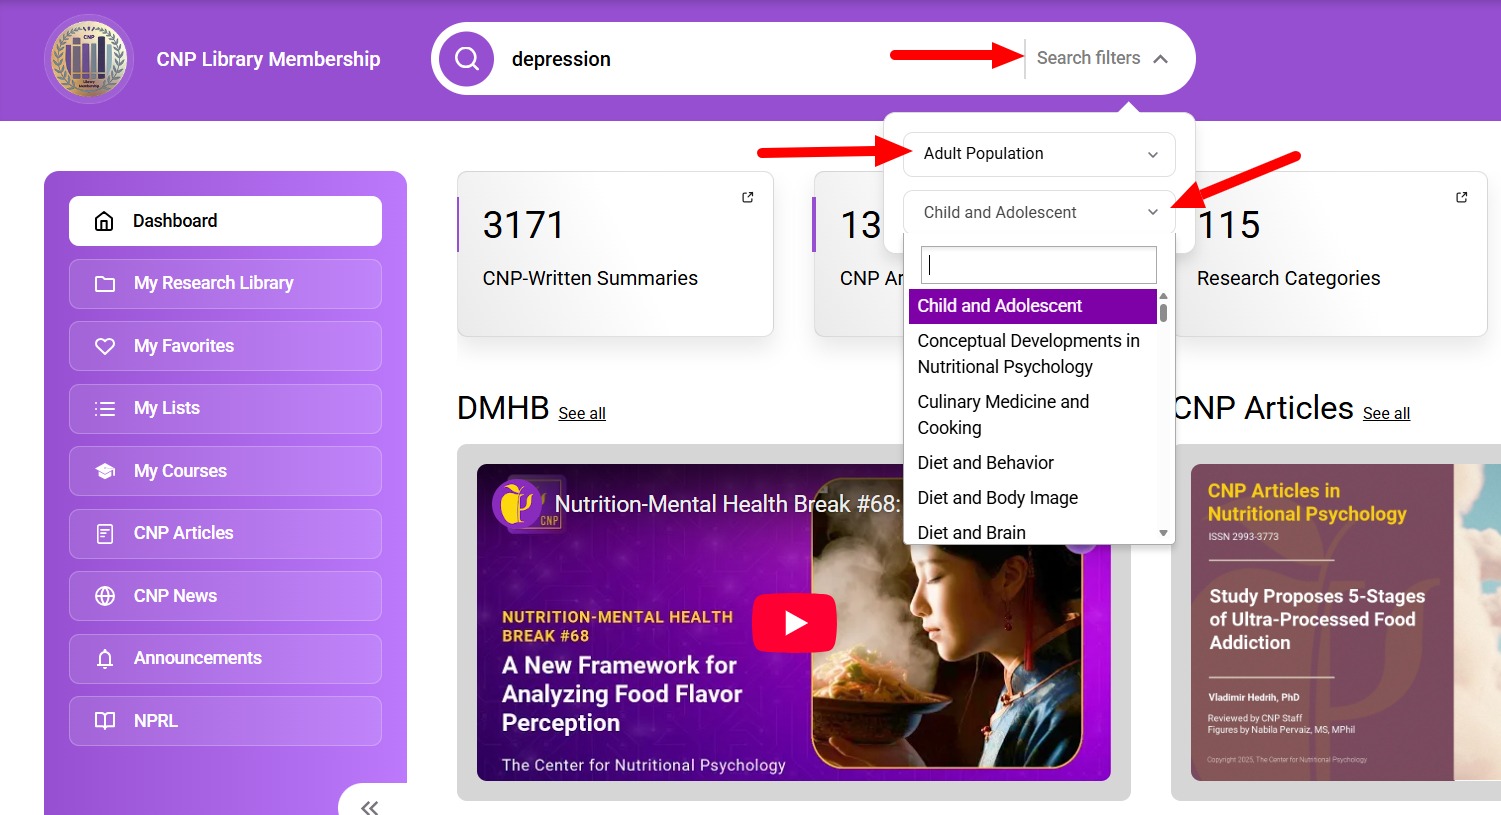The image size is (1501, 815).
Task: Collapse the sidebar with double-chevron icon
Action: point(369,806)
